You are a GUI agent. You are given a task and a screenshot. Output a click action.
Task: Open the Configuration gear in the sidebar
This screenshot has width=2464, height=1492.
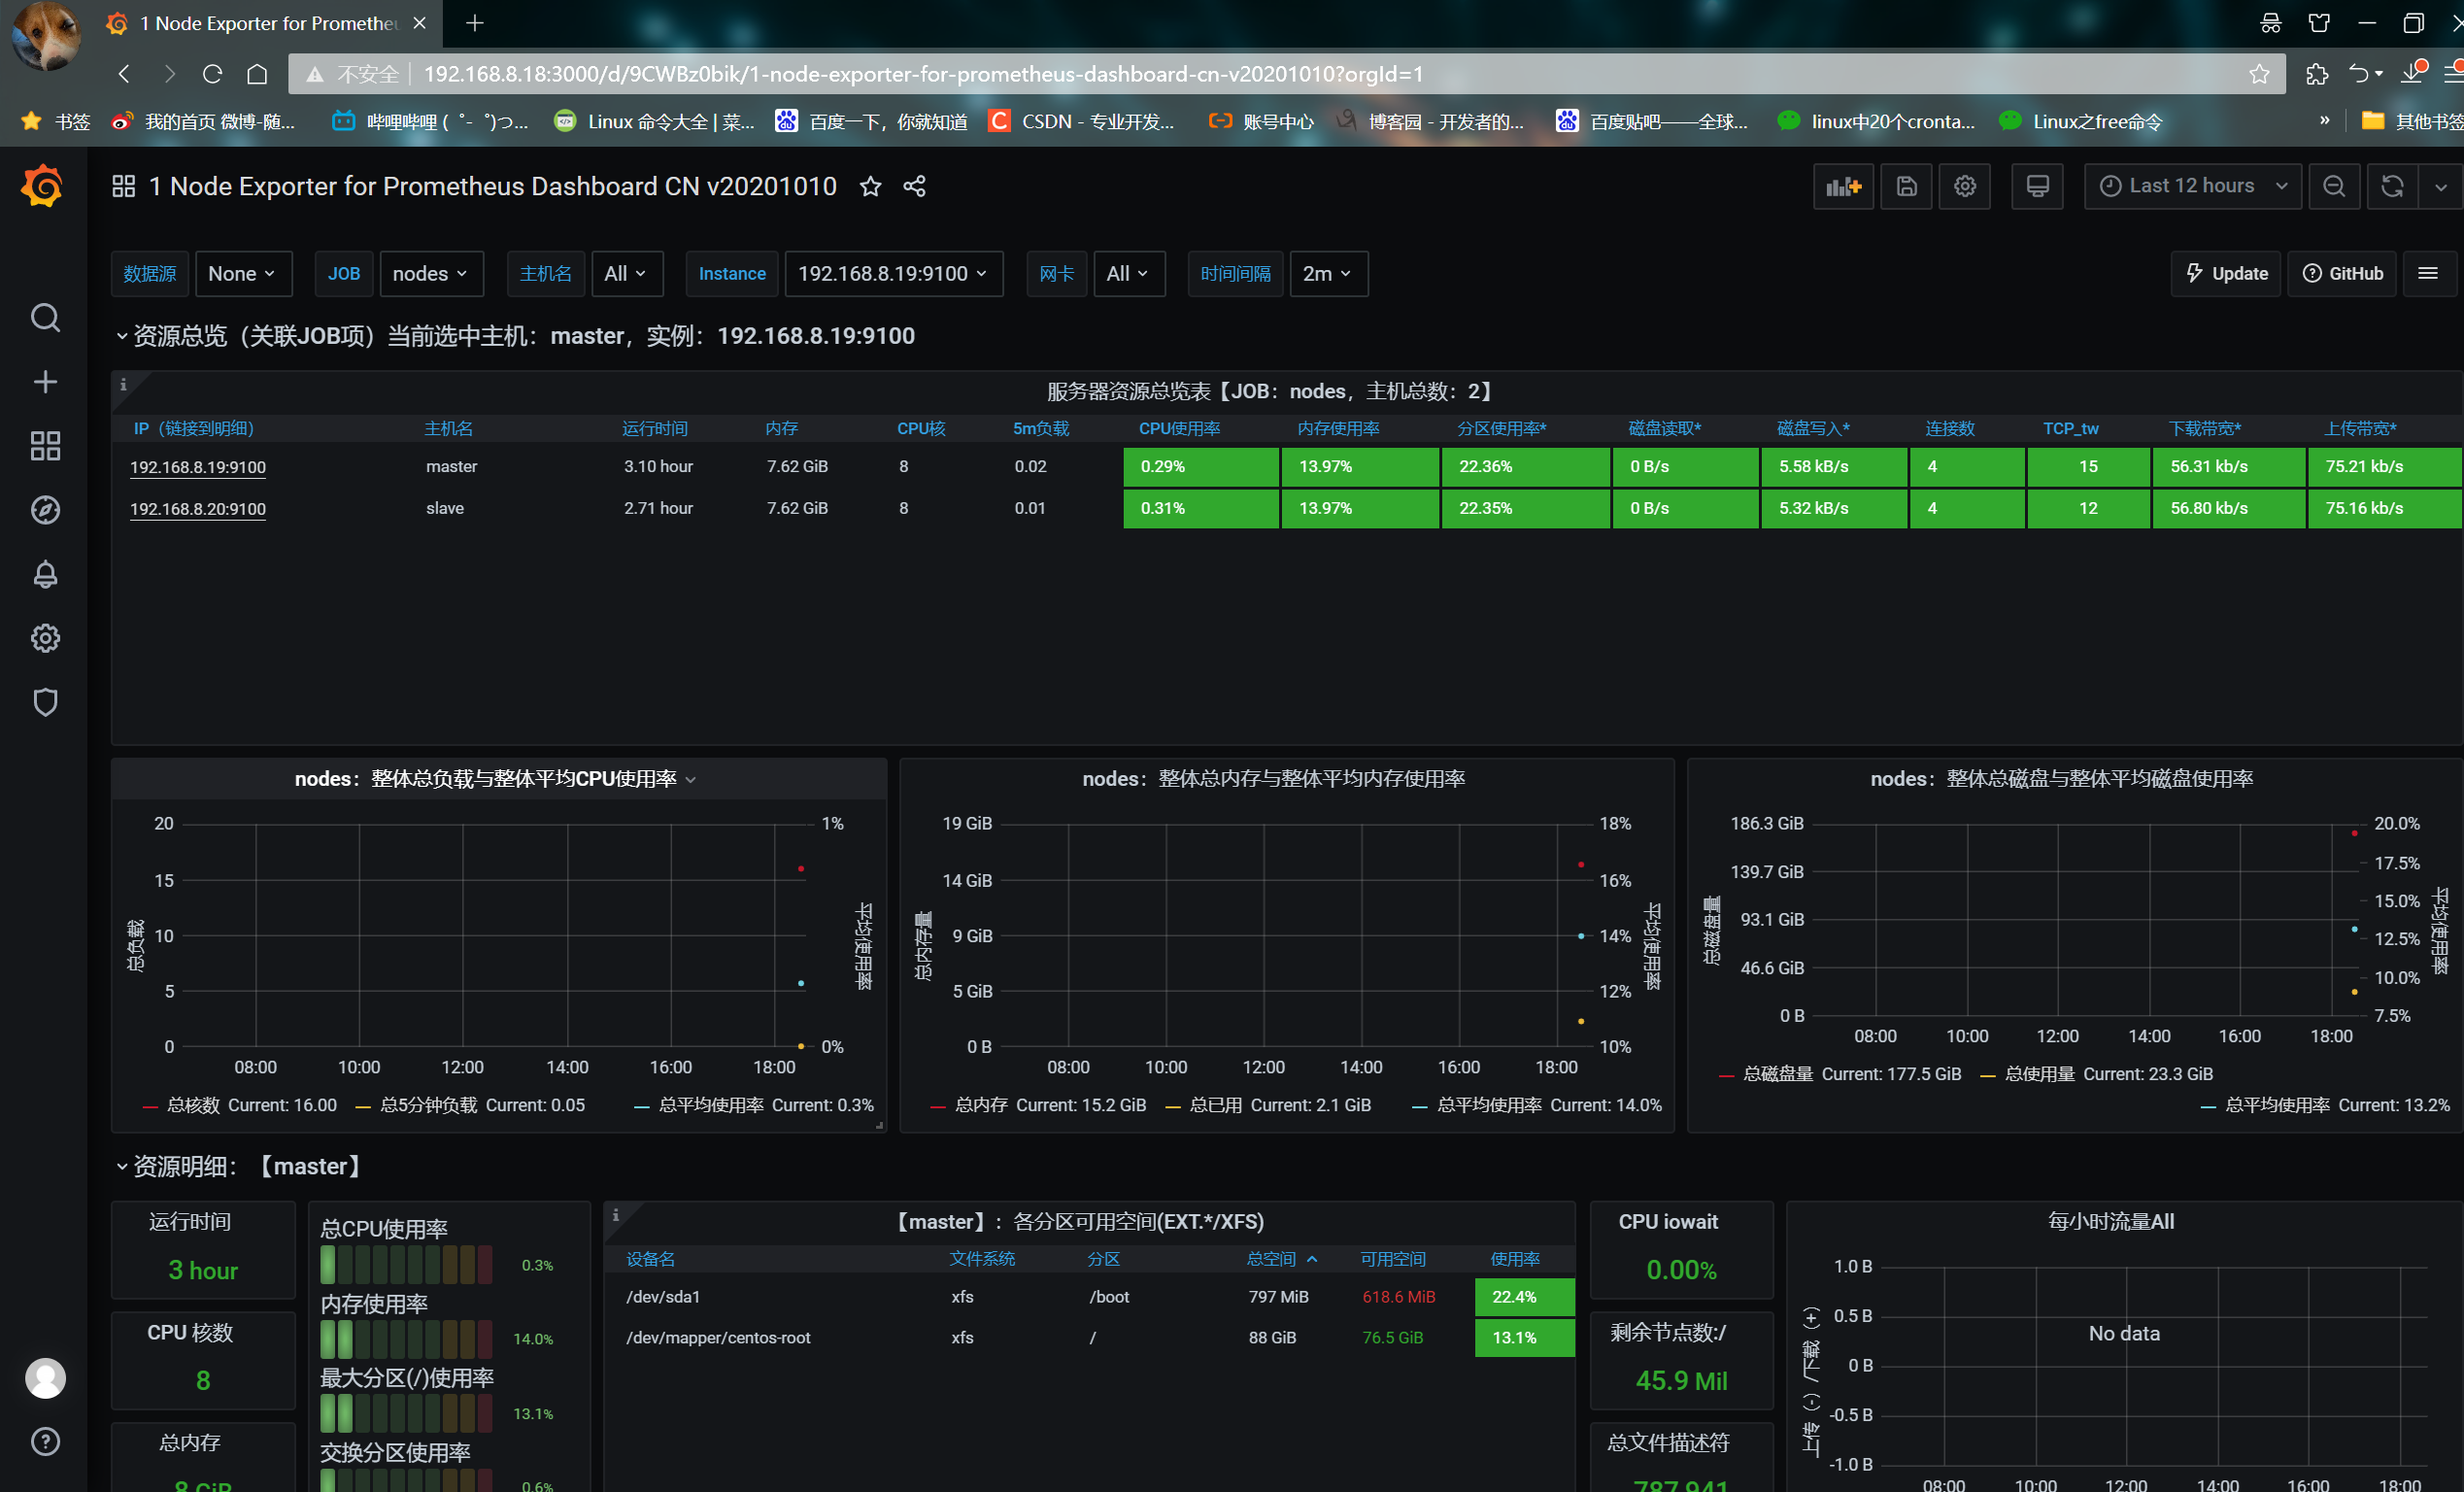click(45, 638)
